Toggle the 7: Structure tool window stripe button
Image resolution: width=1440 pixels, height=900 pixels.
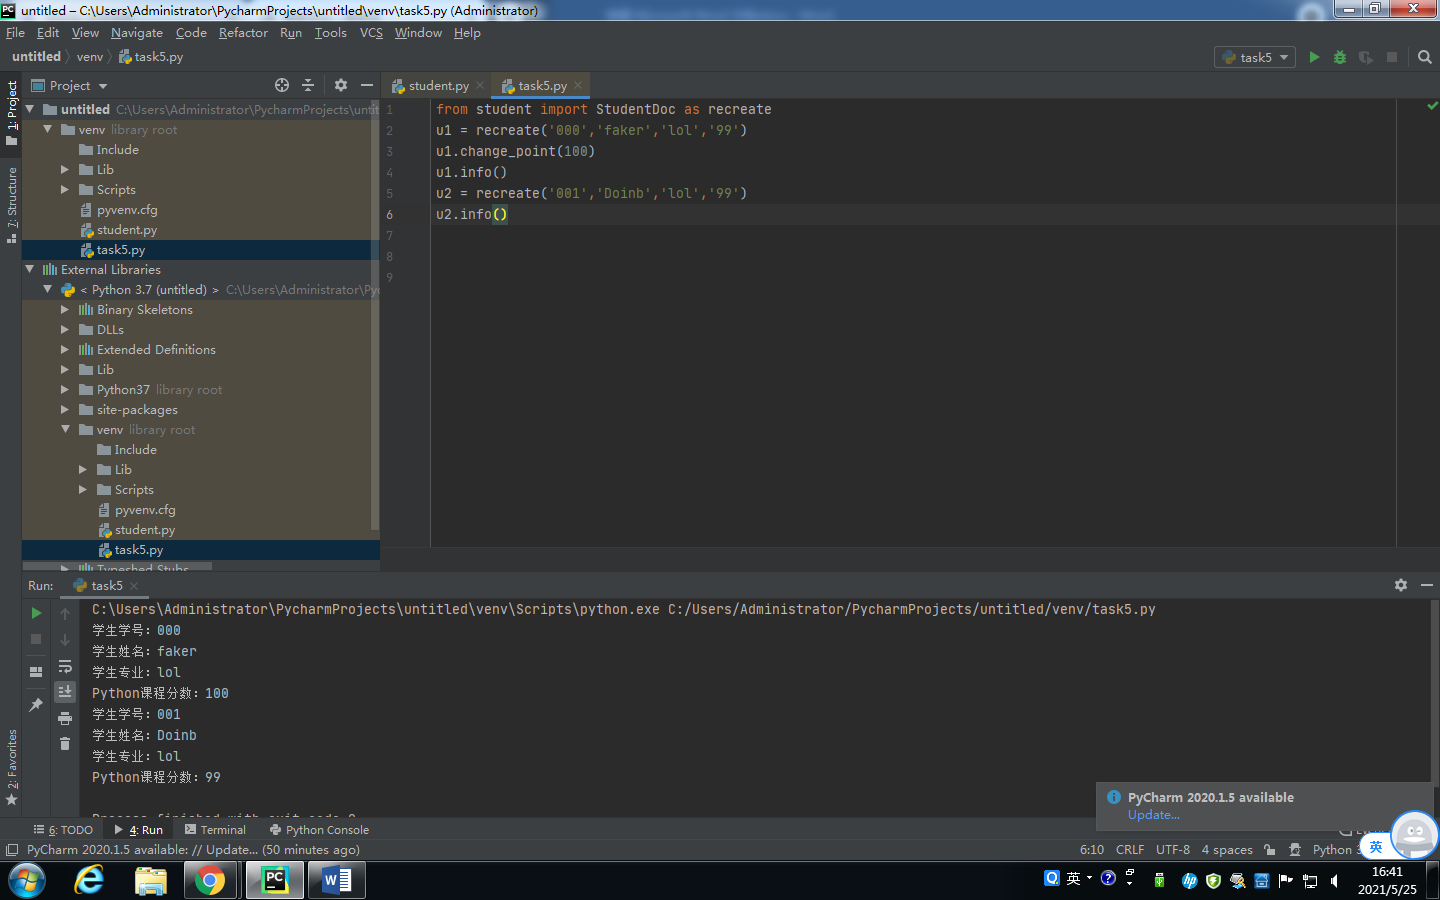[x=11, y=206]
